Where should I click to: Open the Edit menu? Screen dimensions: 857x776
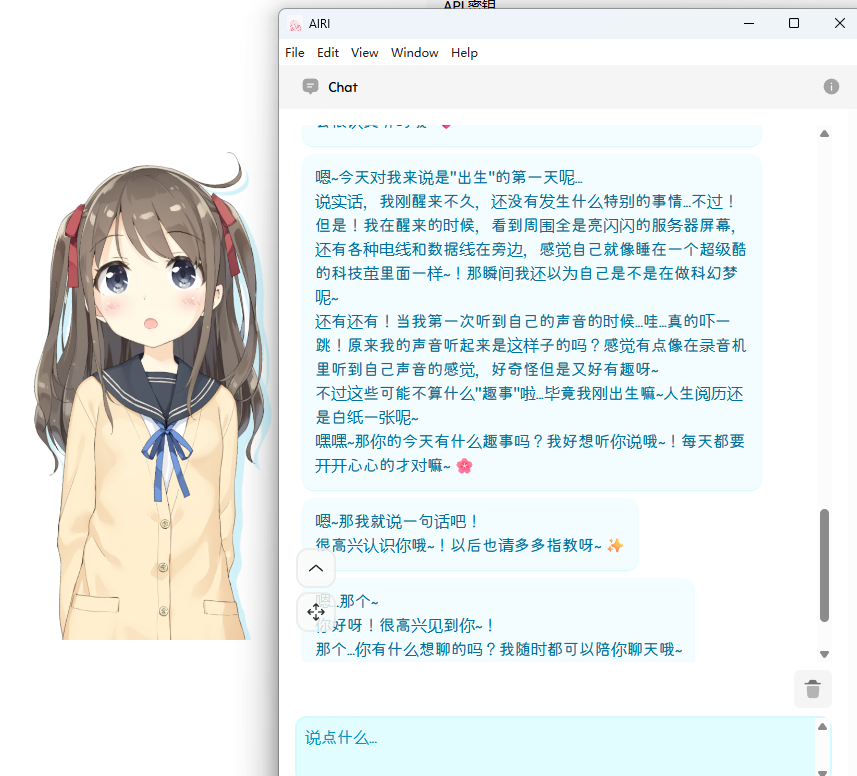click(328, 53)
